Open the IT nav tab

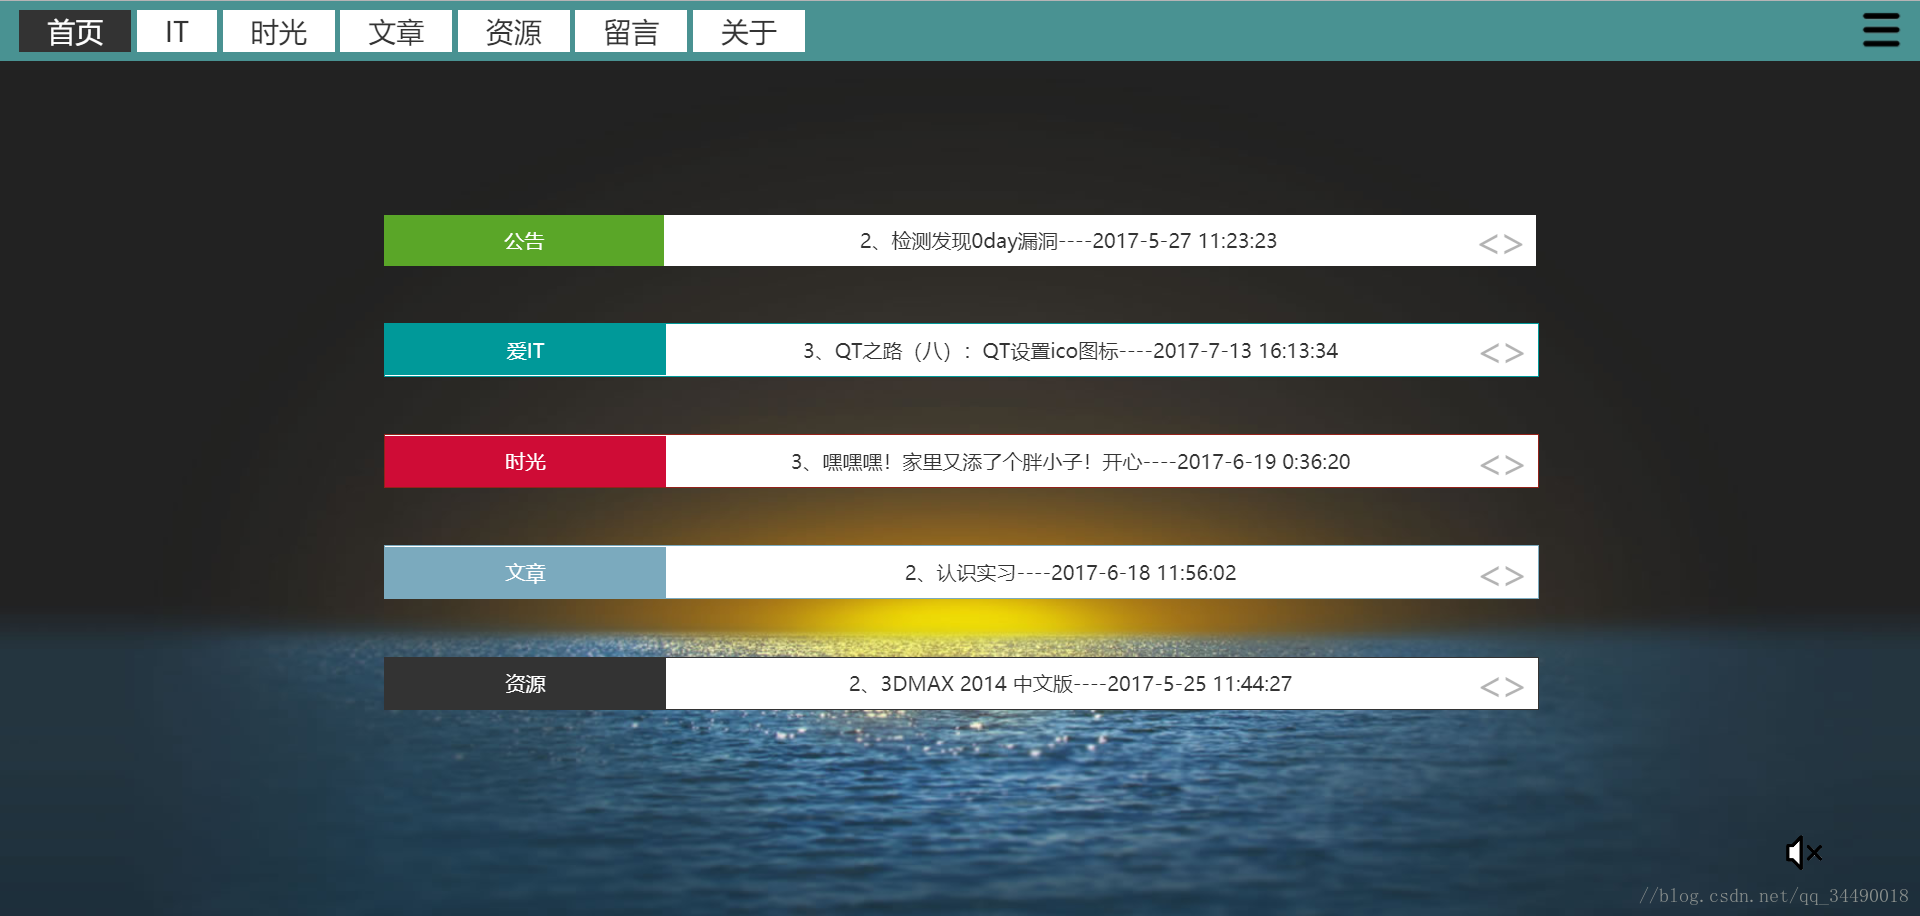click(x=177, y=31)
